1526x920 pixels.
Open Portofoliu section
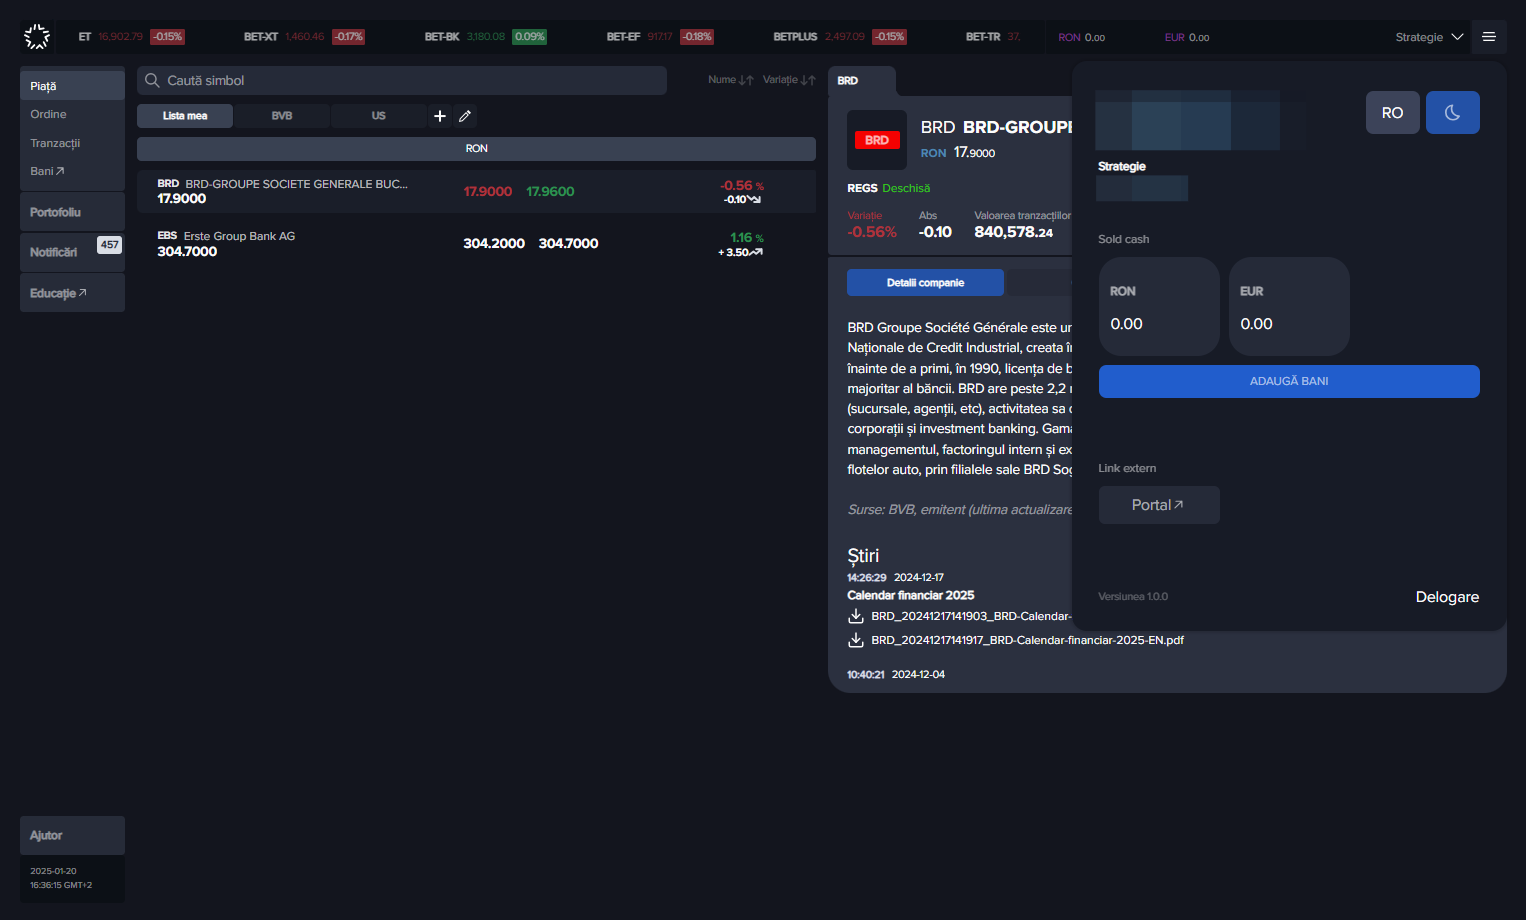pos(72,212)
